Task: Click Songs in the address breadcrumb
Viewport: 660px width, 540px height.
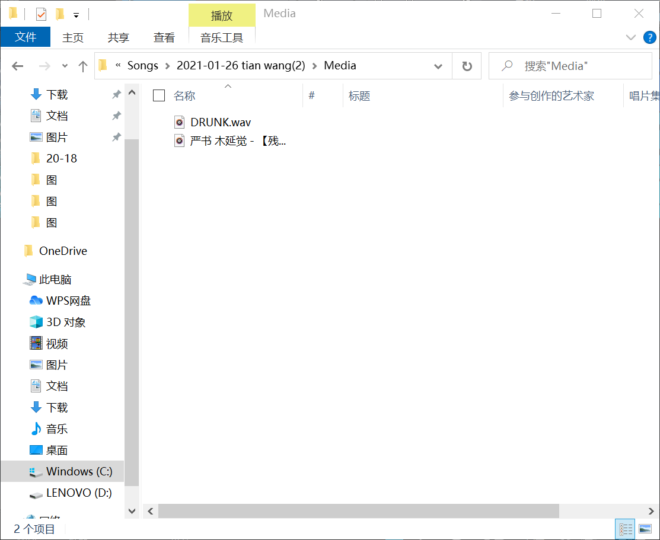Action: 142,66
